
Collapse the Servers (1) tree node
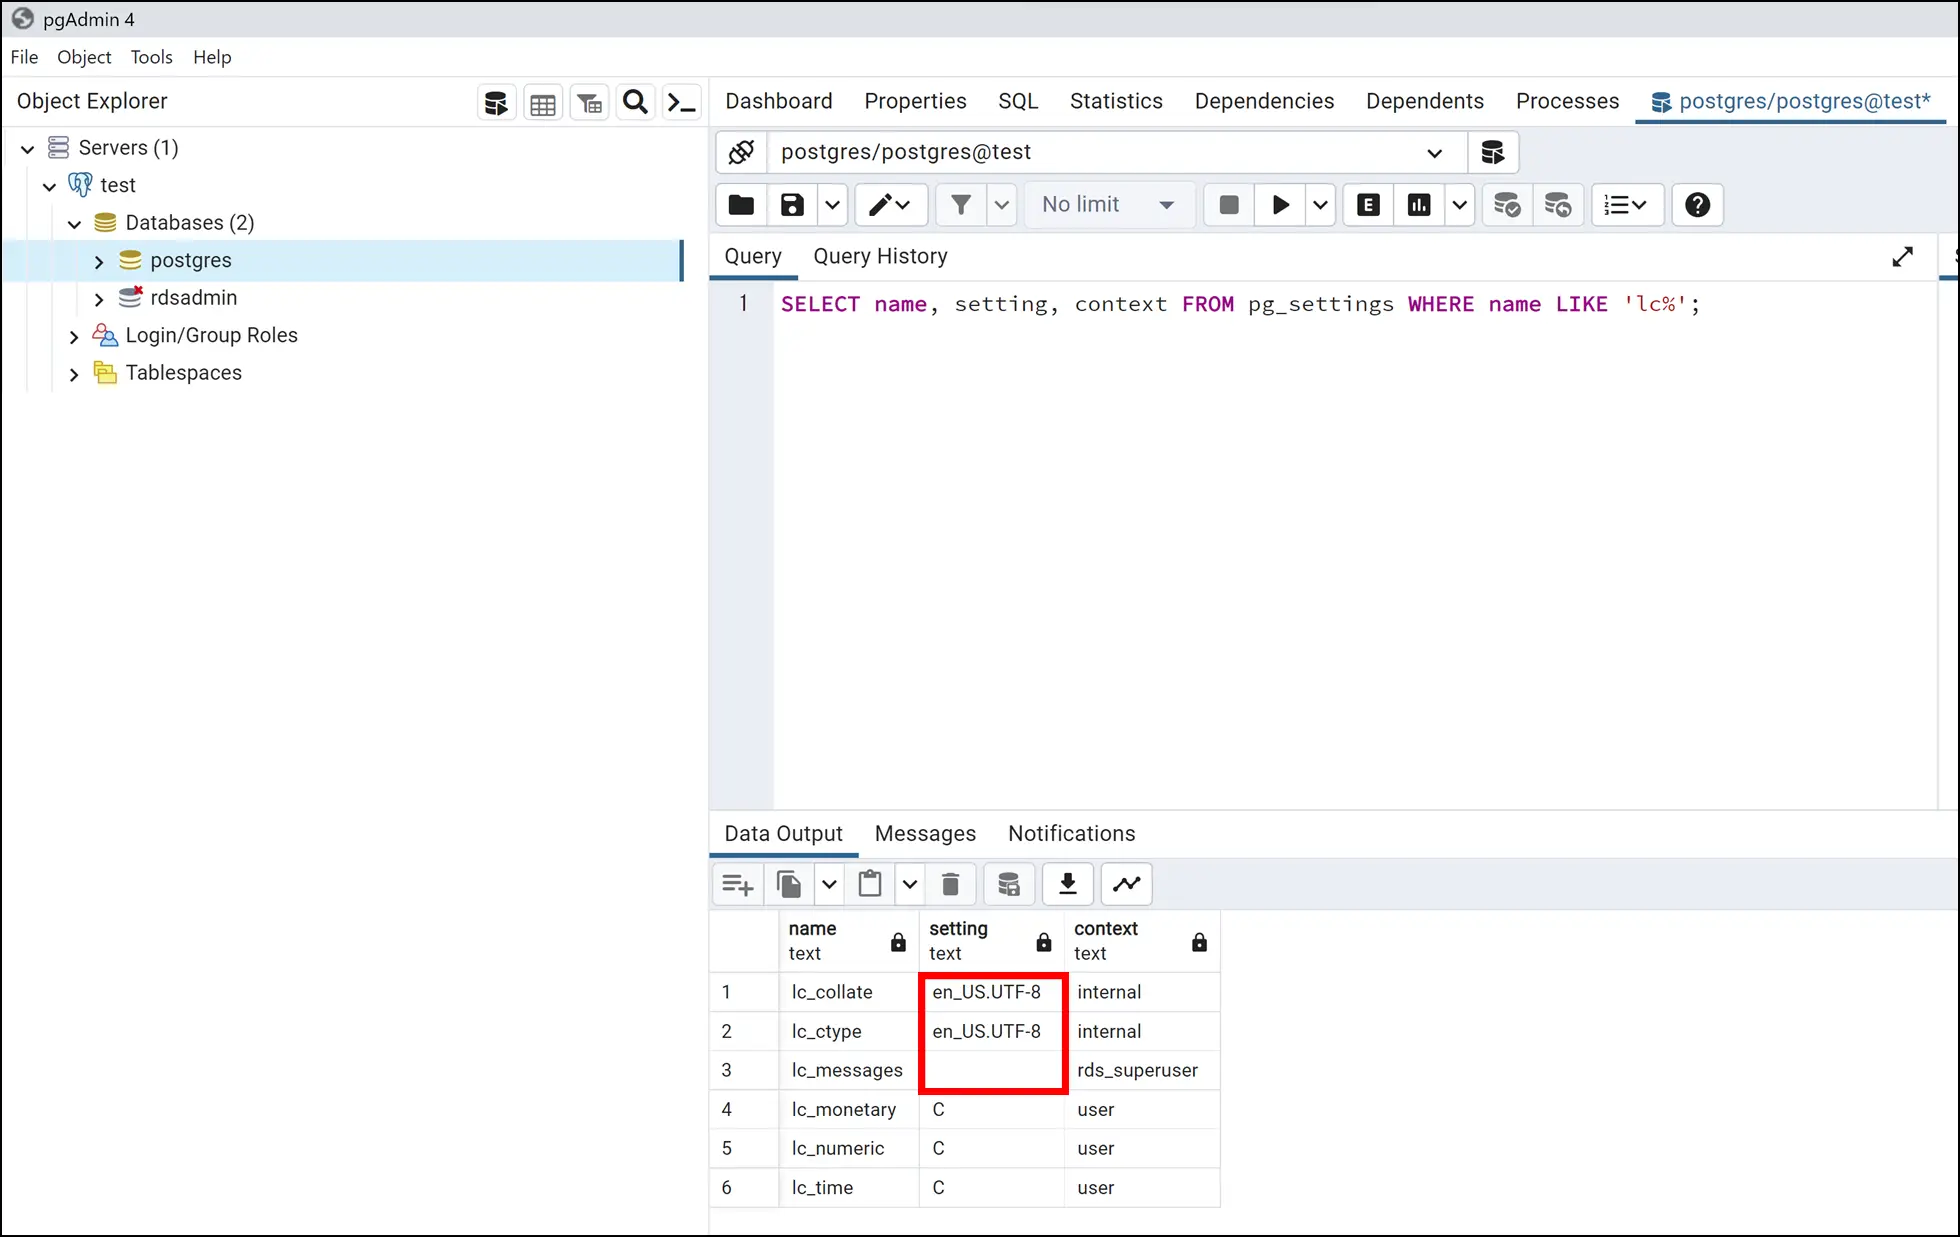click(28, 149)
